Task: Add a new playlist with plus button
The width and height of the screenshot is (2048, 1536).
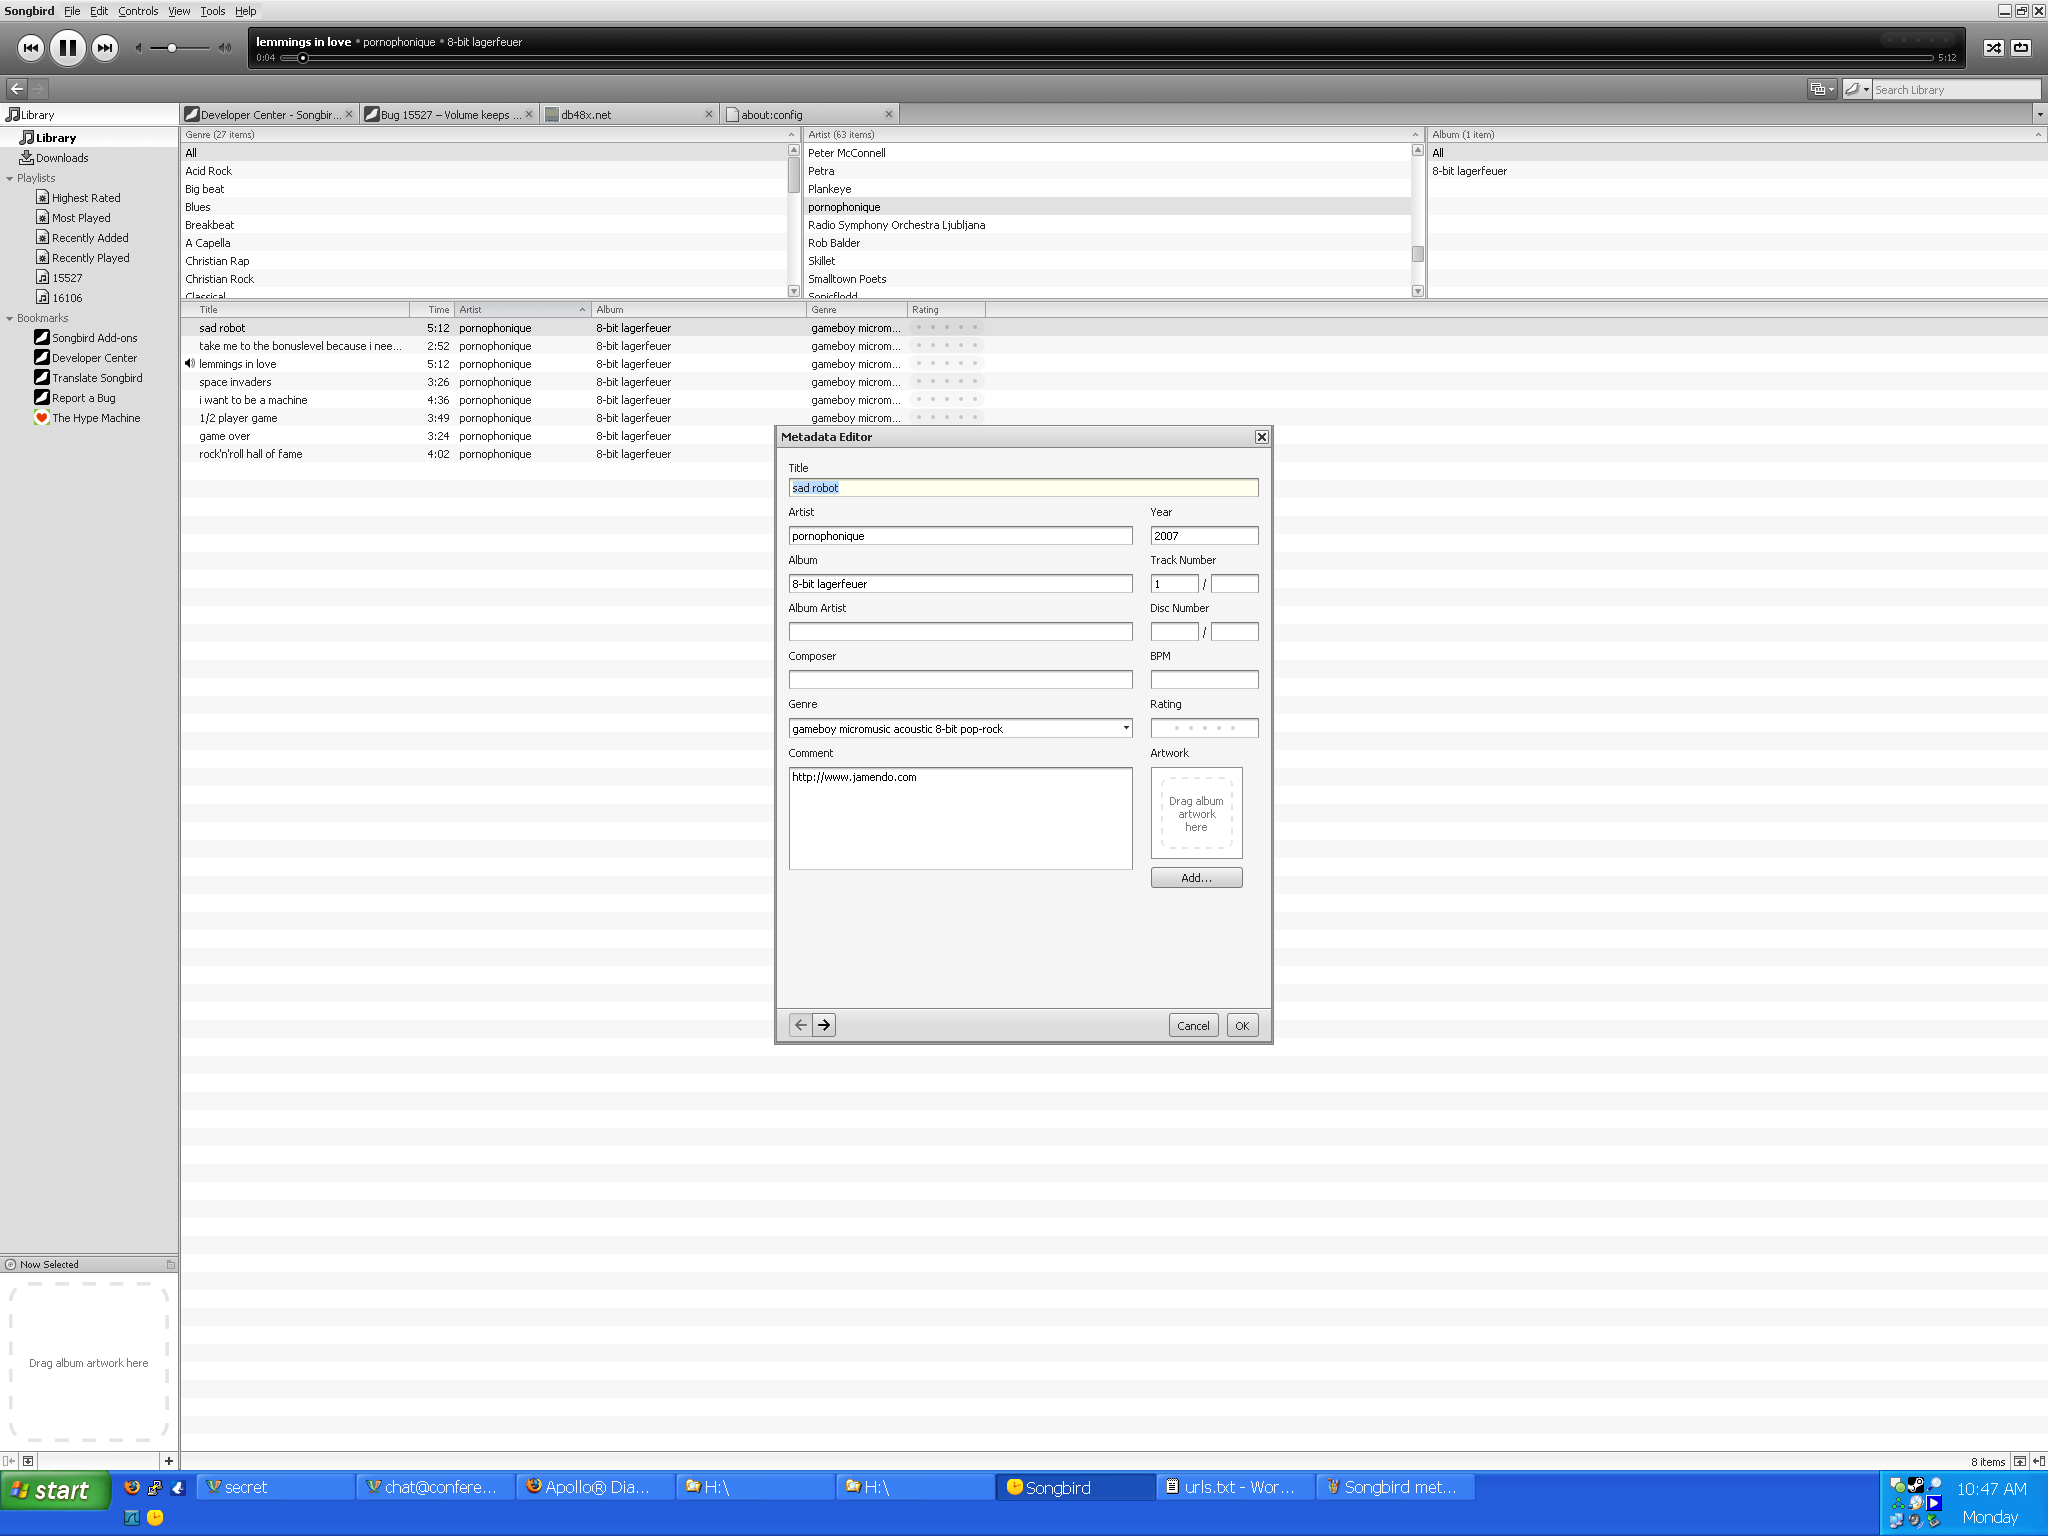Action: (x=168, y=1461)
